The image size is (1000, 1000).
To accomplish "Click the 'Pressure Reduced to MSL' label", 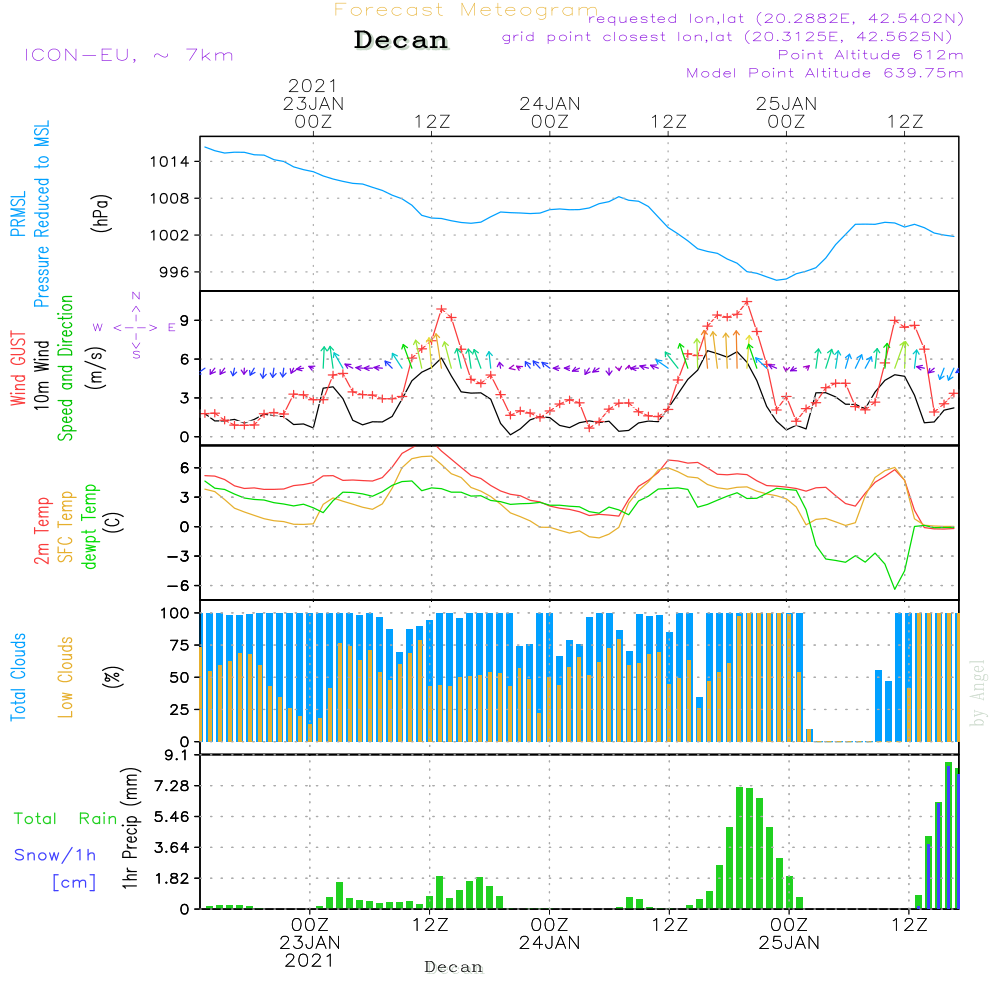I will (x=41, y=214).
